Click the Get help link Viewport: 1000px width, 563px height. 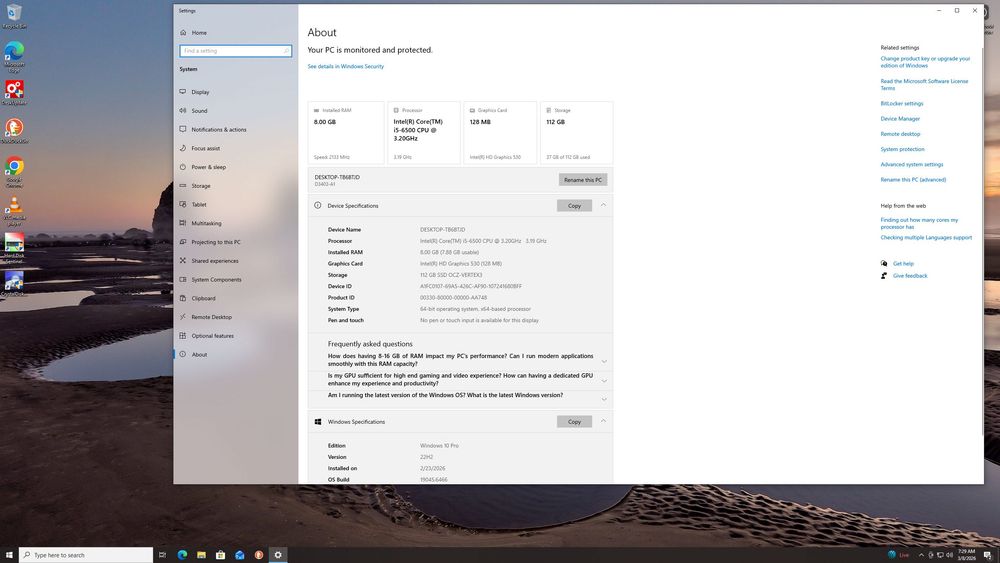tap(903, 263)
